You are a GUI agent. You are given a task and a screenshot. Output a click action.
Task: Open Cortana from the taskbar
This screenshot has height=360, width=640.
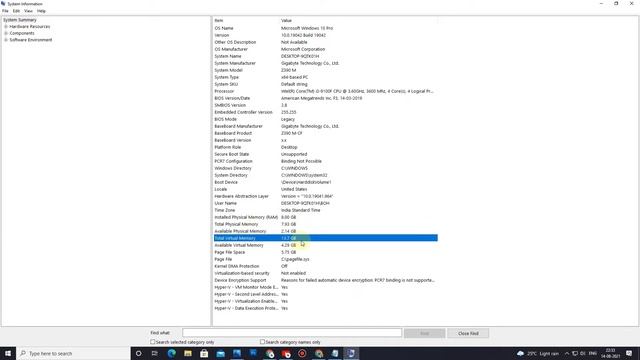tap(138, 353)
